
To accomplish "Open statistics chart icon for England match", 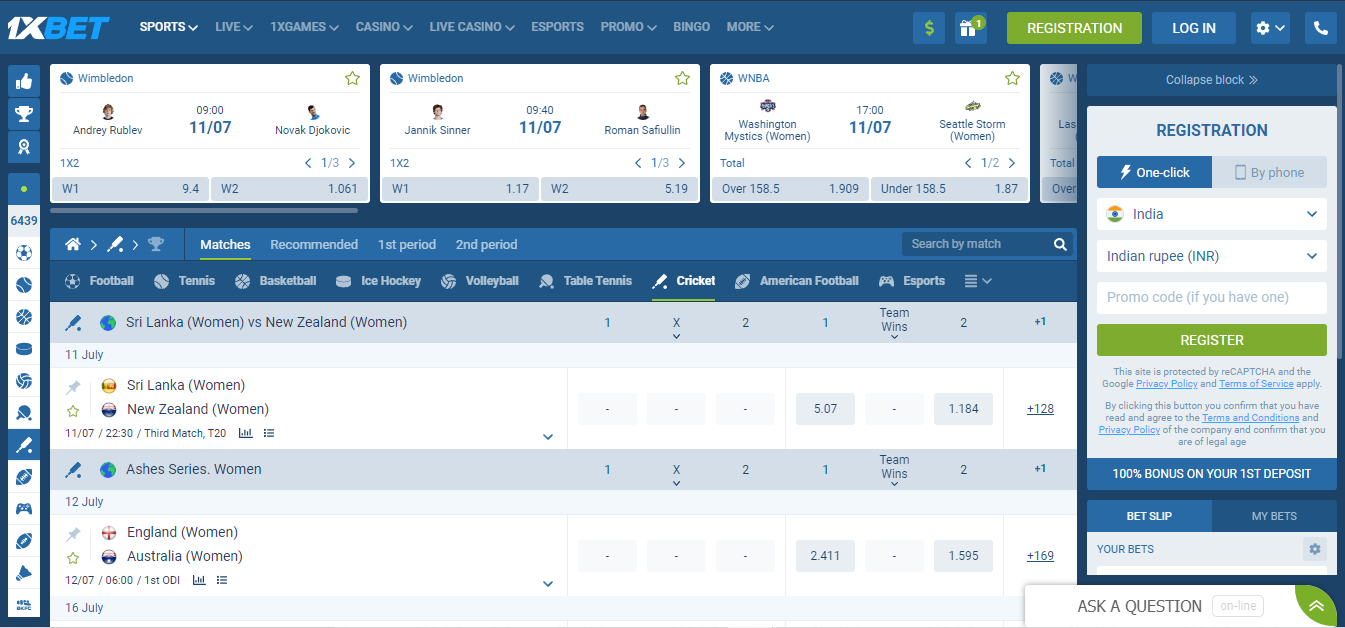I will 199,580.
